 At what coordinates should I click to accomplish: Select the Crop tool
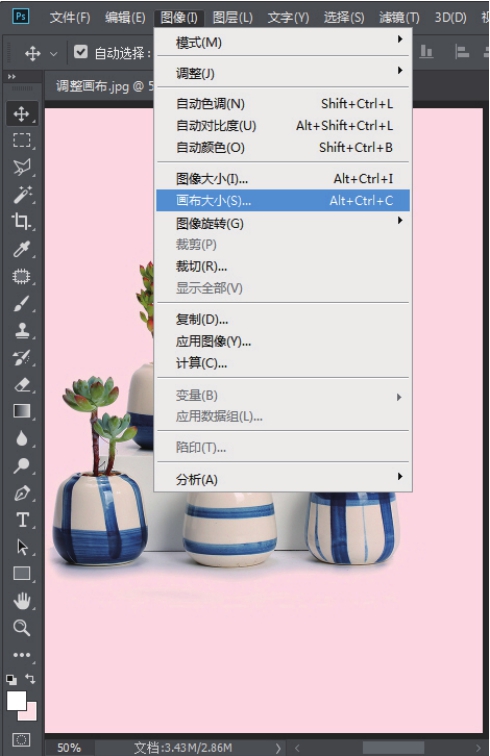(22, 221)
